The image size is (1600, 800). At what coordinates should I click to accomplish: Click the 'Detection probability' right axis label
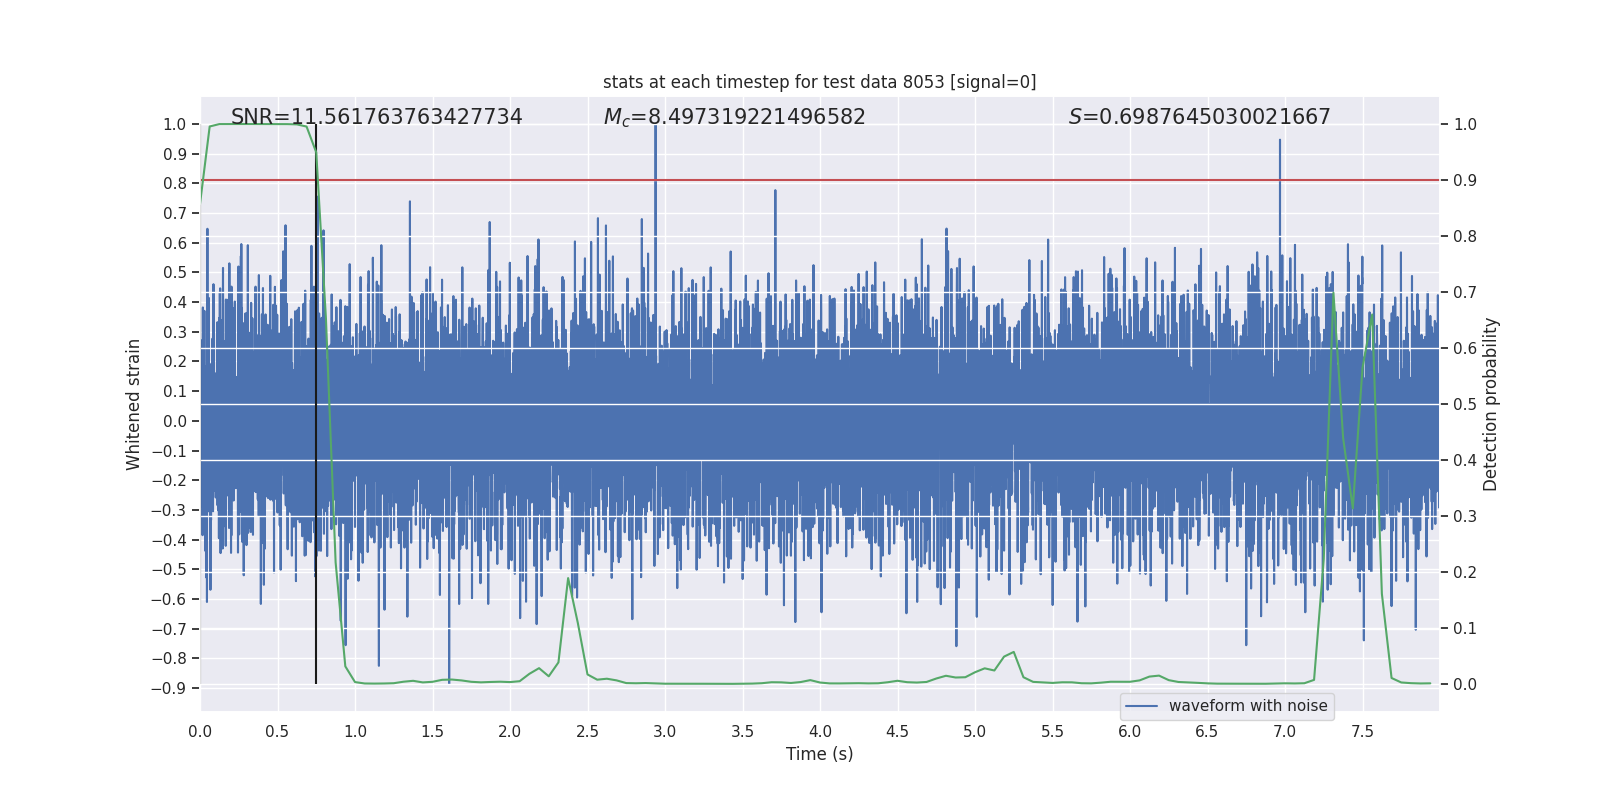tap(1491, 404)
